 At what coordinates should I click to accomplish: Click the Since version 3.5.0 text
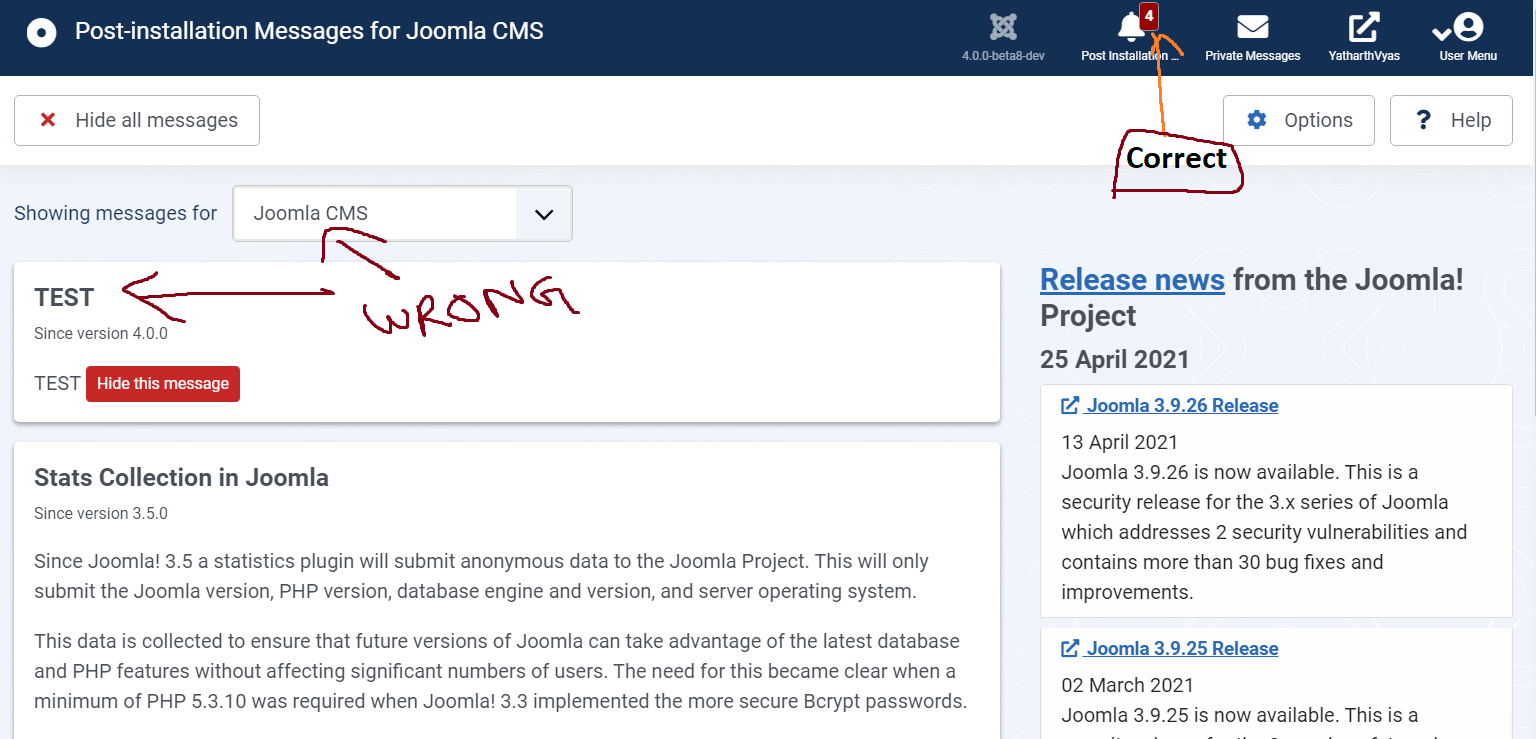[101, 513]
